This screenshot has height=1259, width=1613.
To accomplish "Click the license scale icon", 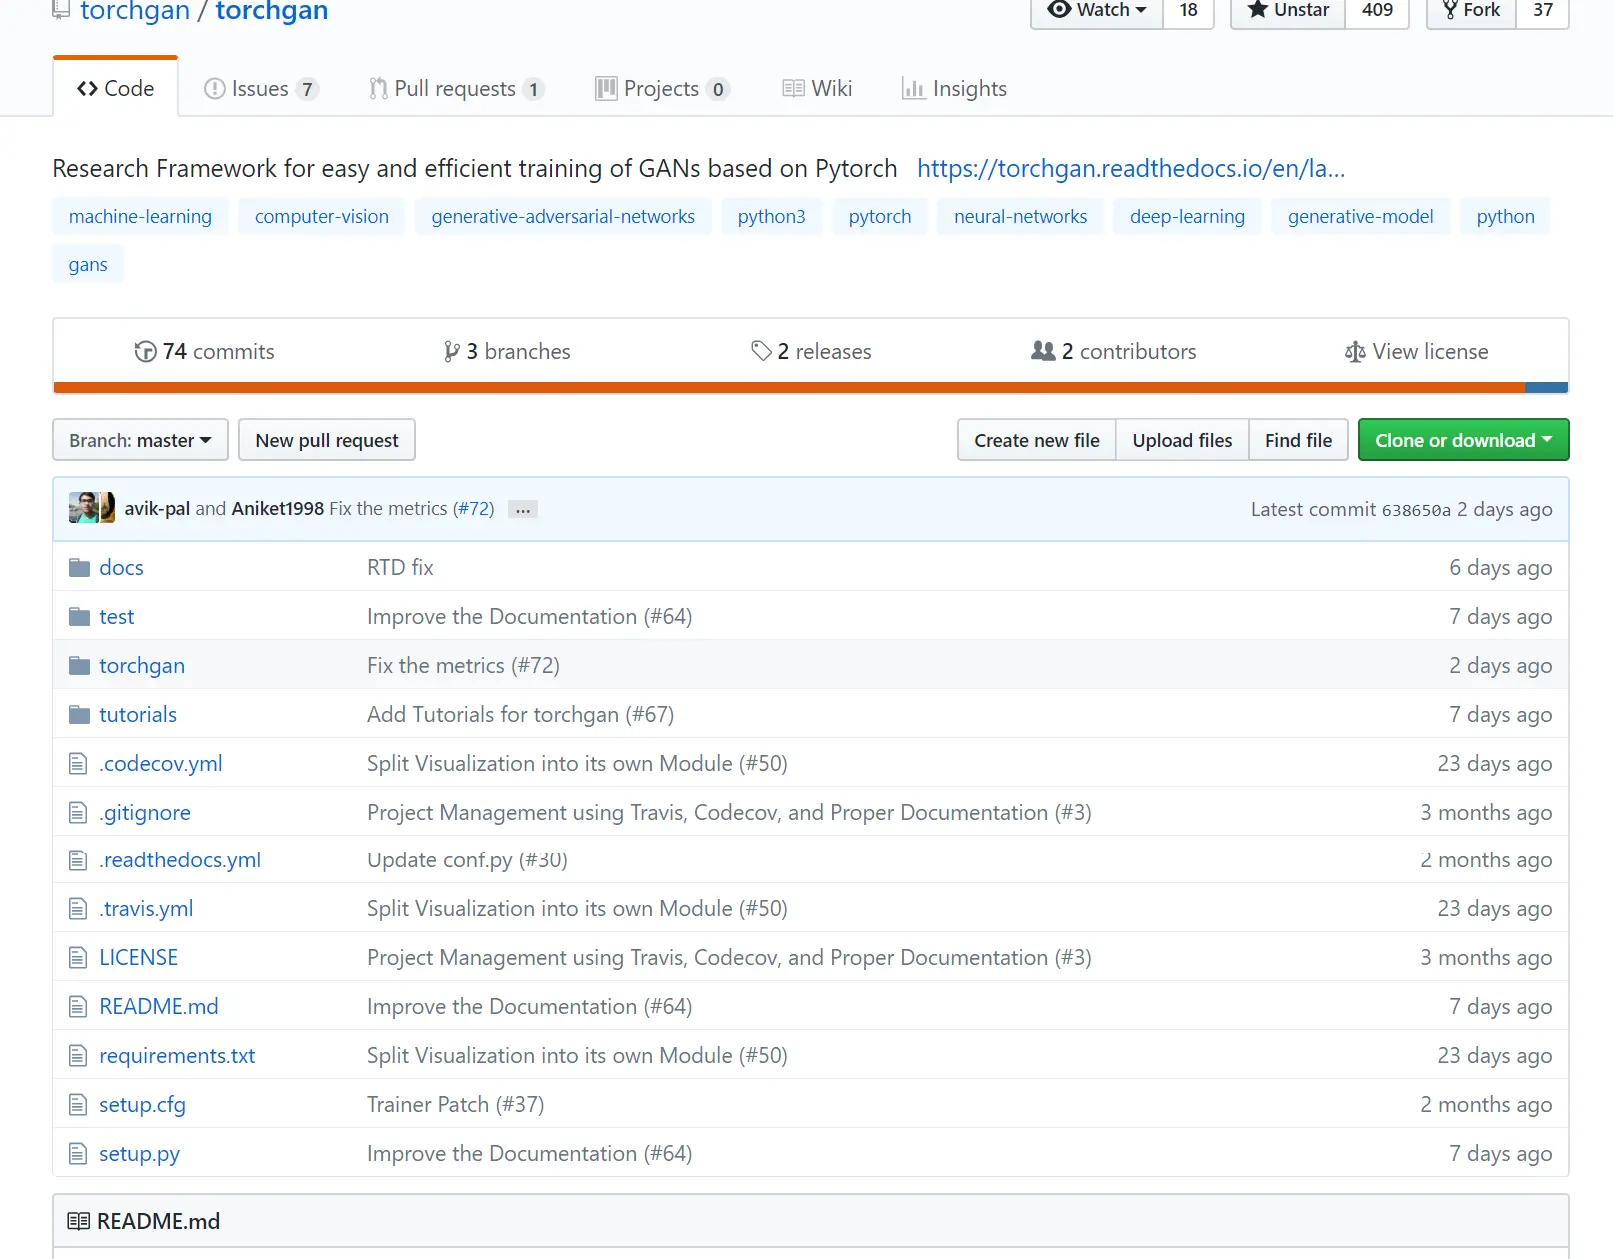I will 1355,352.
